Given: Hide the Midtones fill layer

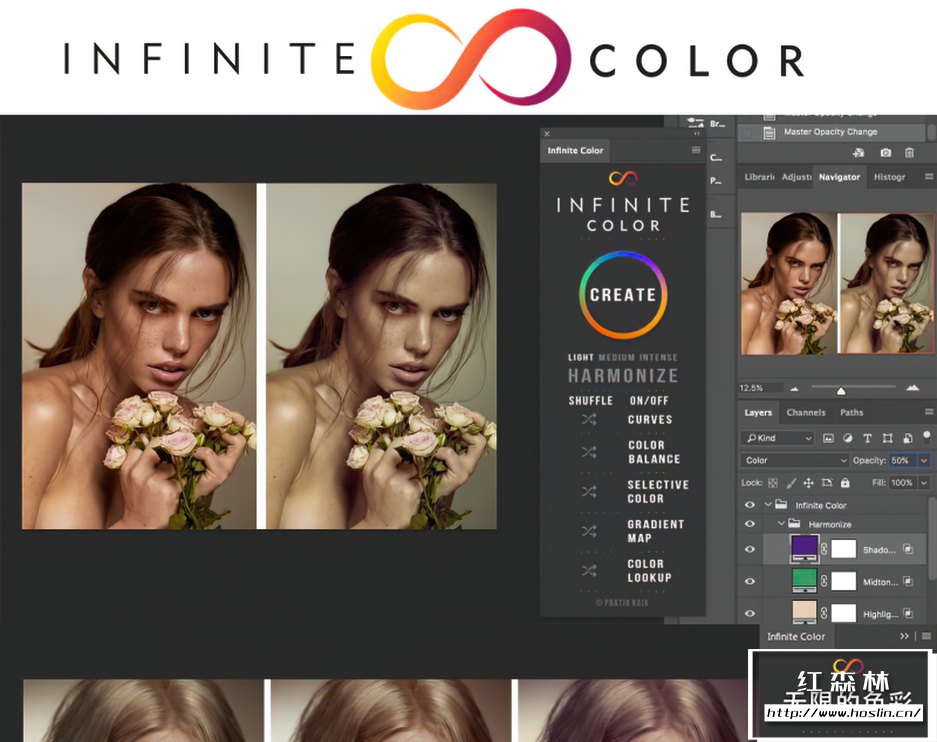Looking at the screenshot, I should tap(749, 581).
